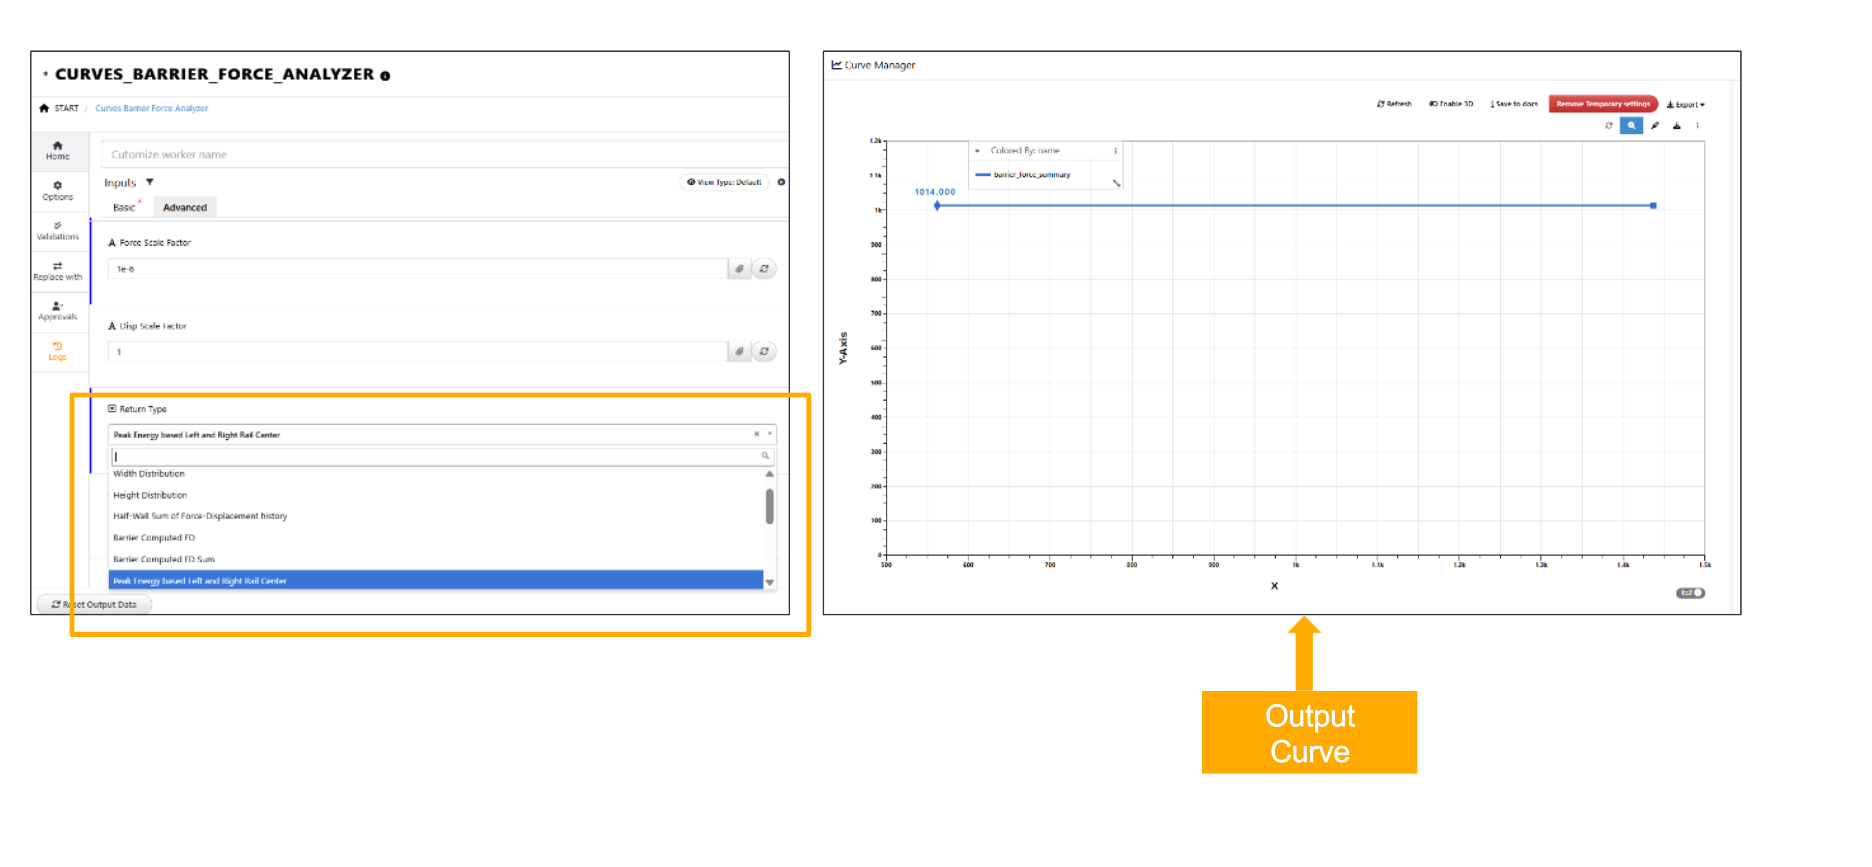This screenshot has width=1872, height=867.
Task: Click the attachment icon for Disp Scale Factor
Action: pos(739,352)
